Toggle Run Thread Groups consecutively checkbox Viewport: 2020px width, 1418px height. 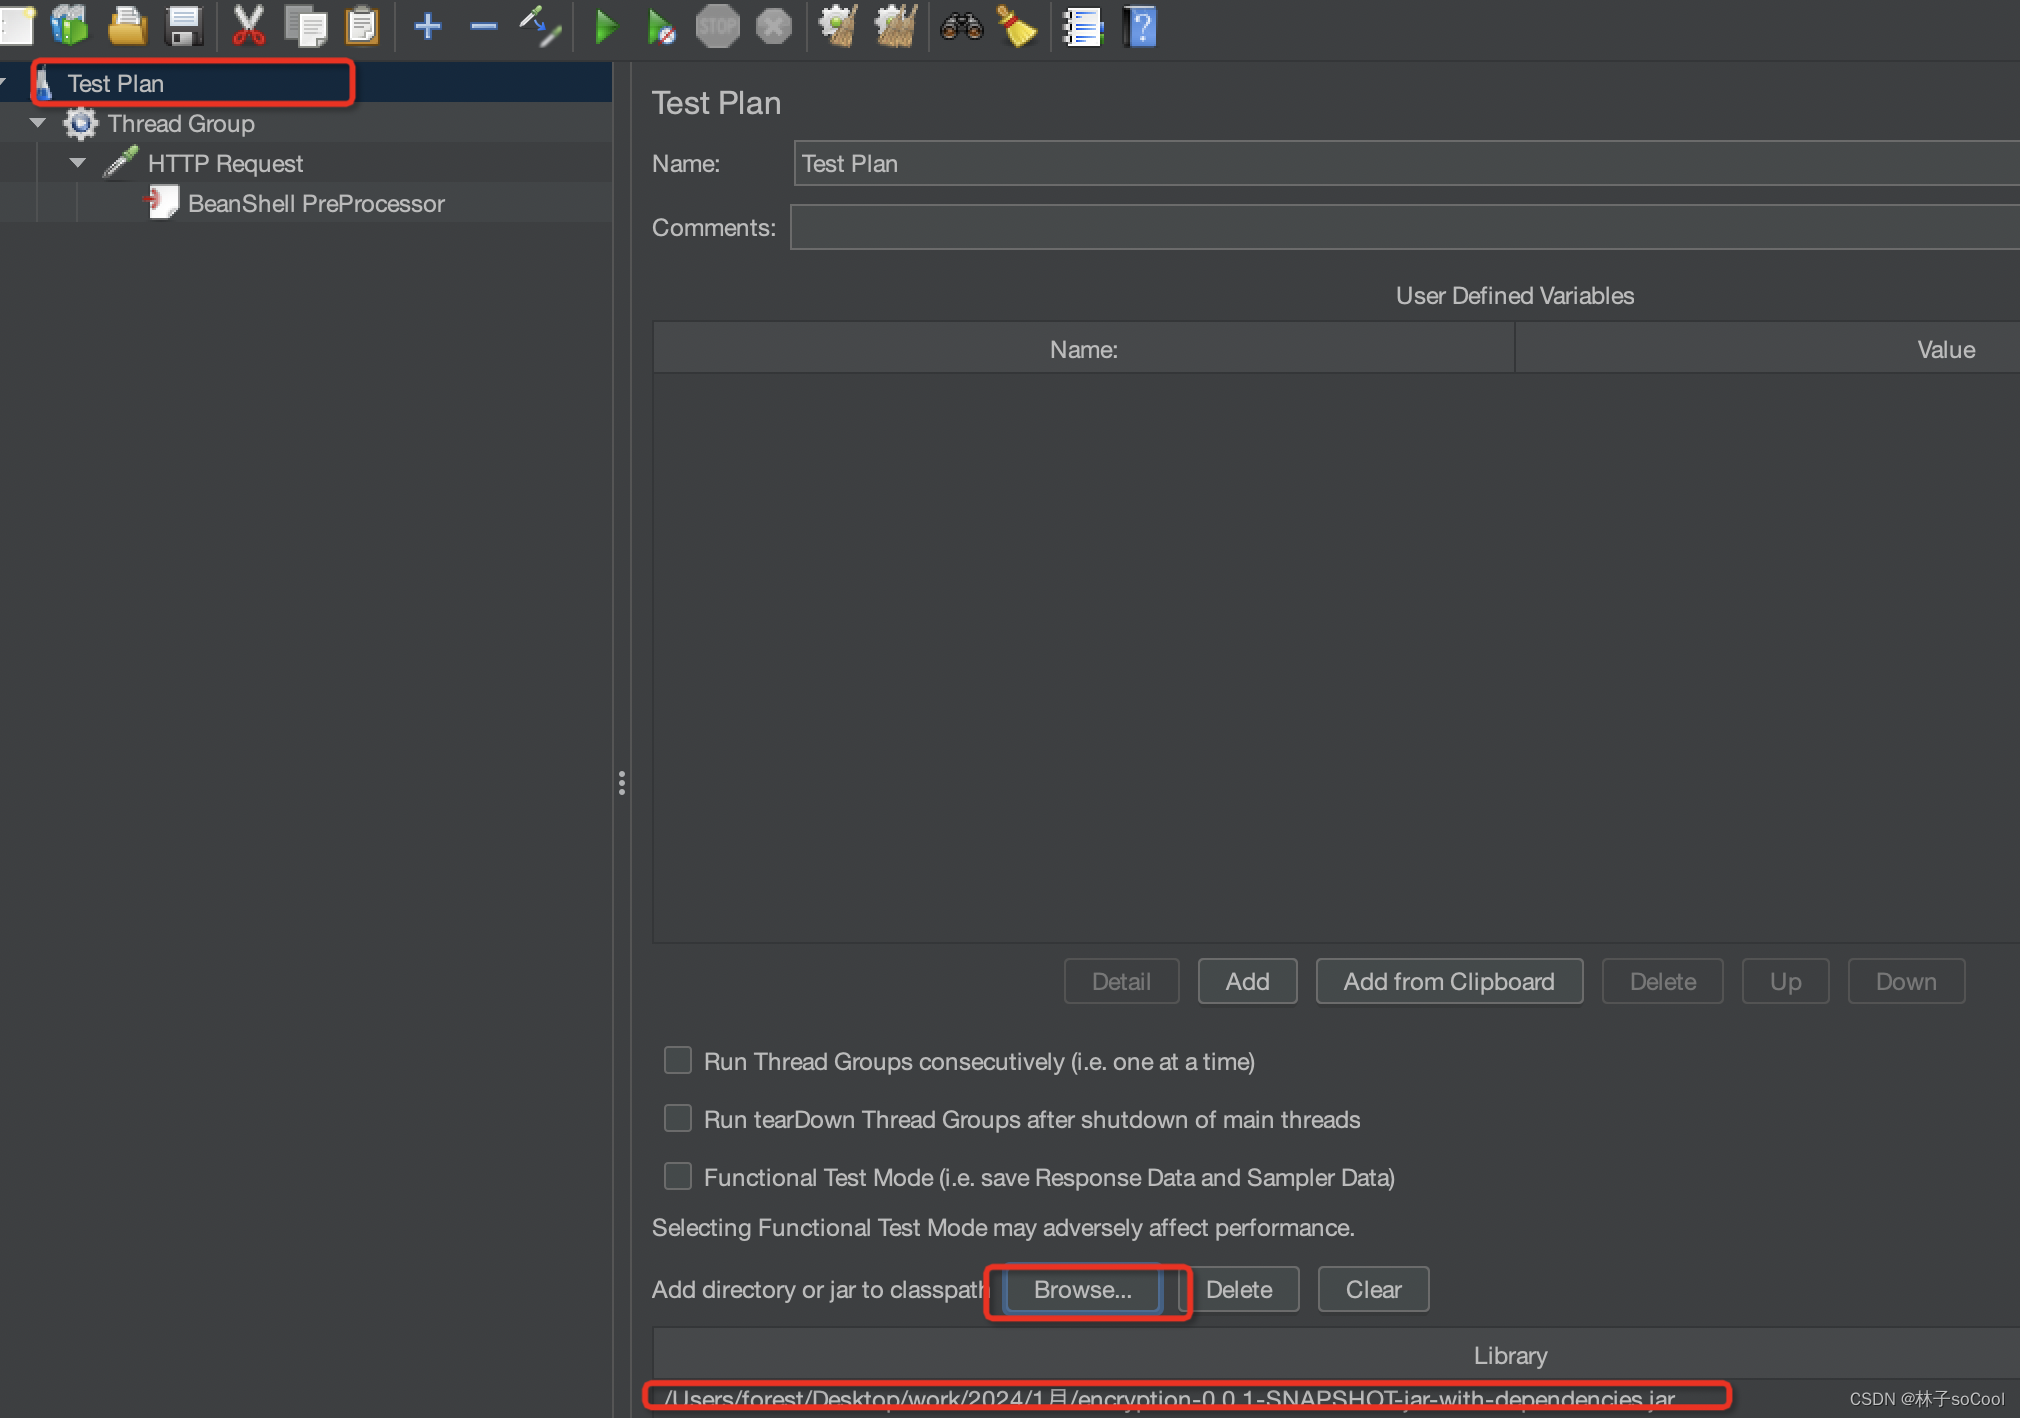[675, 1060]
